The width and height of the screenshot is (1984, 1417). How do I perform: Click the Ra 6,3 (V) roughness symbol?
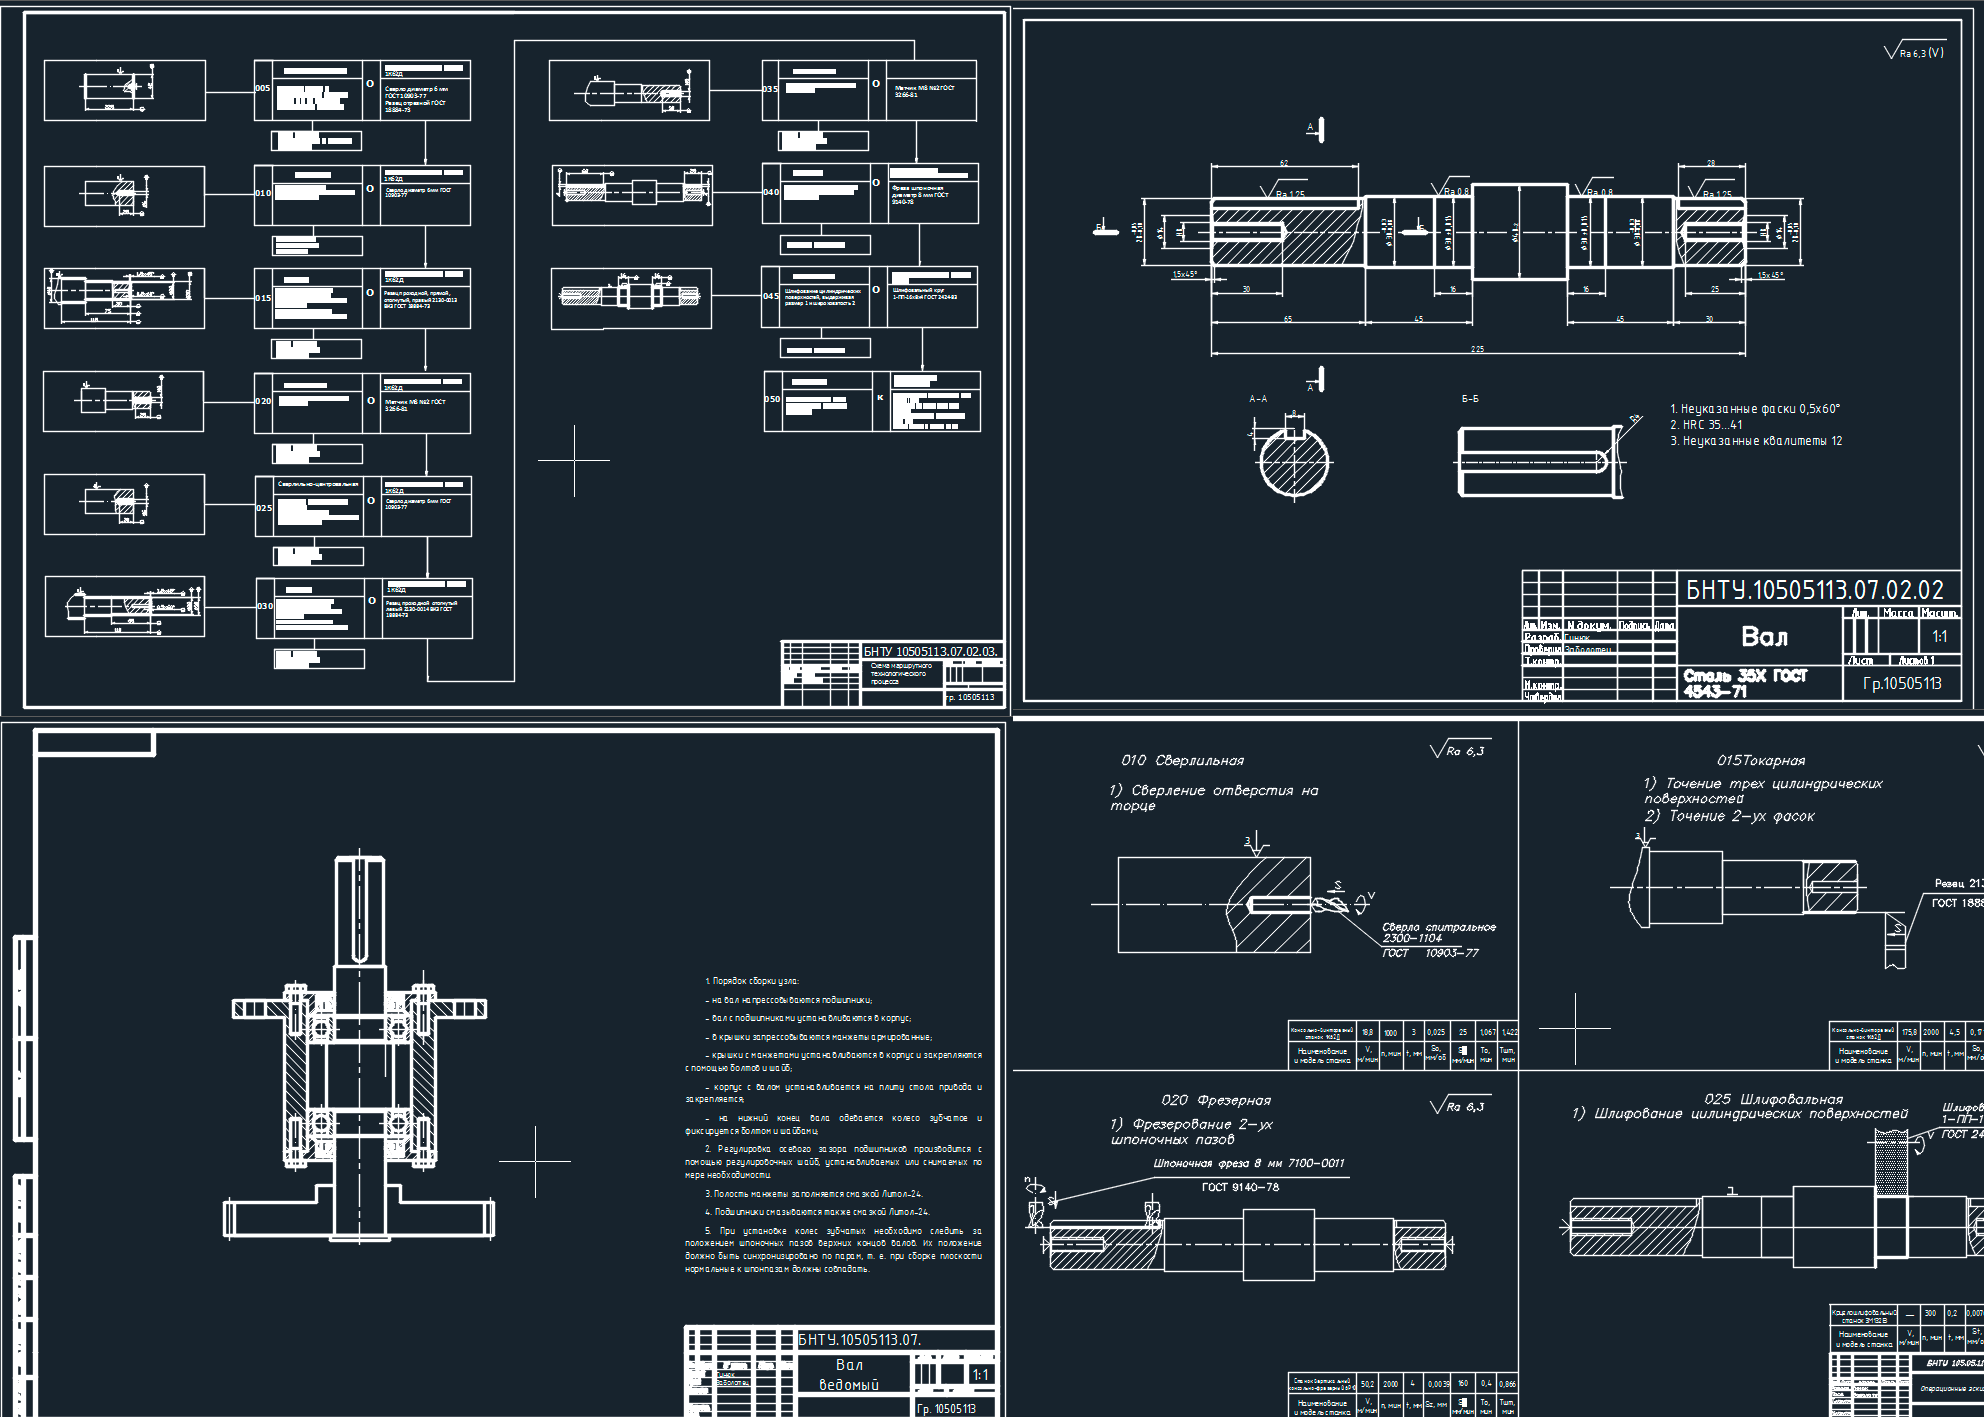click(1914, 52)
